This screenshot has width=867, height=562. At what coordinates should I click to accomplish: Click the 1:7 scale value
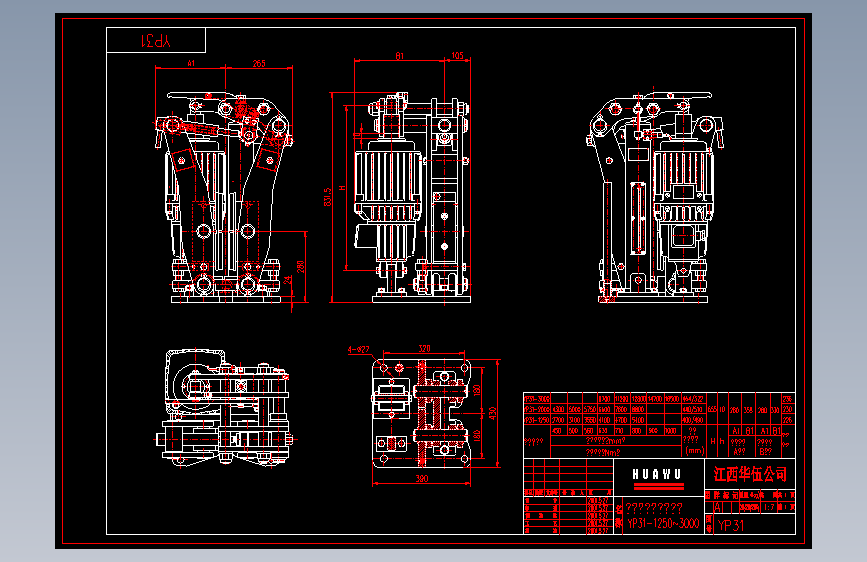tap(769, 507)
